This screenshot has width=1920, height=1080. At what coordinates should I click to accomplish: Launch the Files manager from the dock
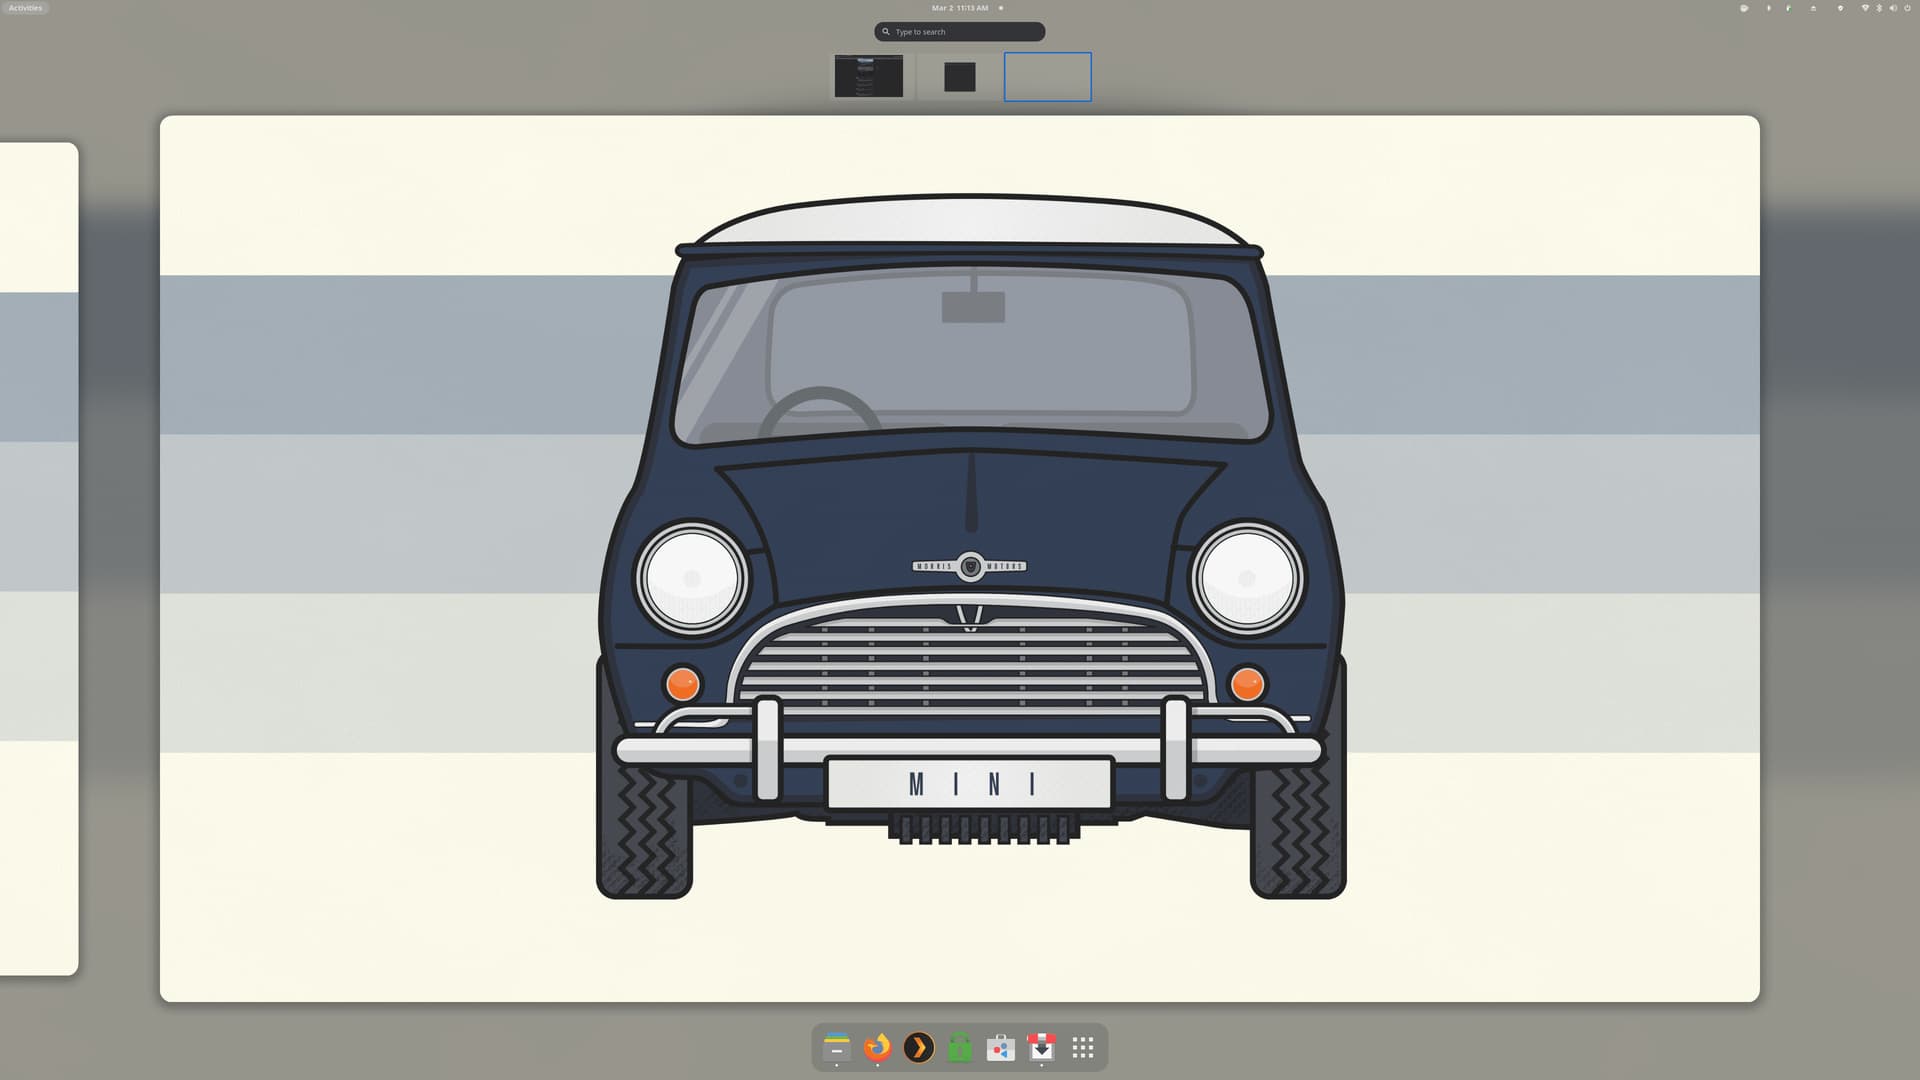(x=837, y=1047)
